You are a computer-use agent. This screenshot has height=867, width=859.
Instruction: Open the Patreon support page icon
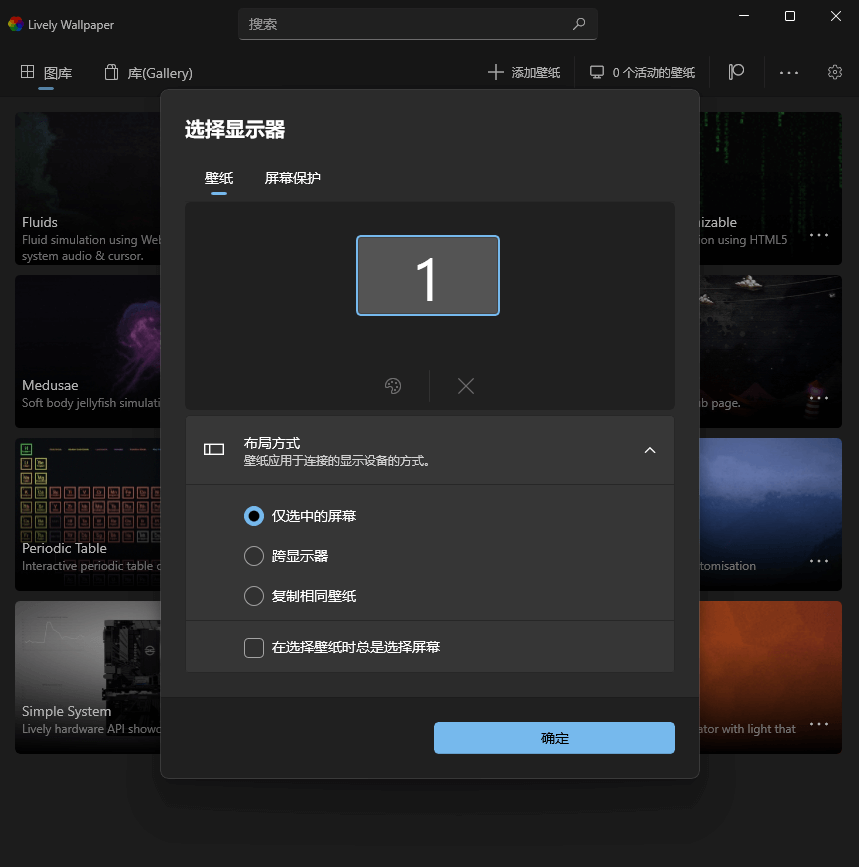click(x=736, y=72)
